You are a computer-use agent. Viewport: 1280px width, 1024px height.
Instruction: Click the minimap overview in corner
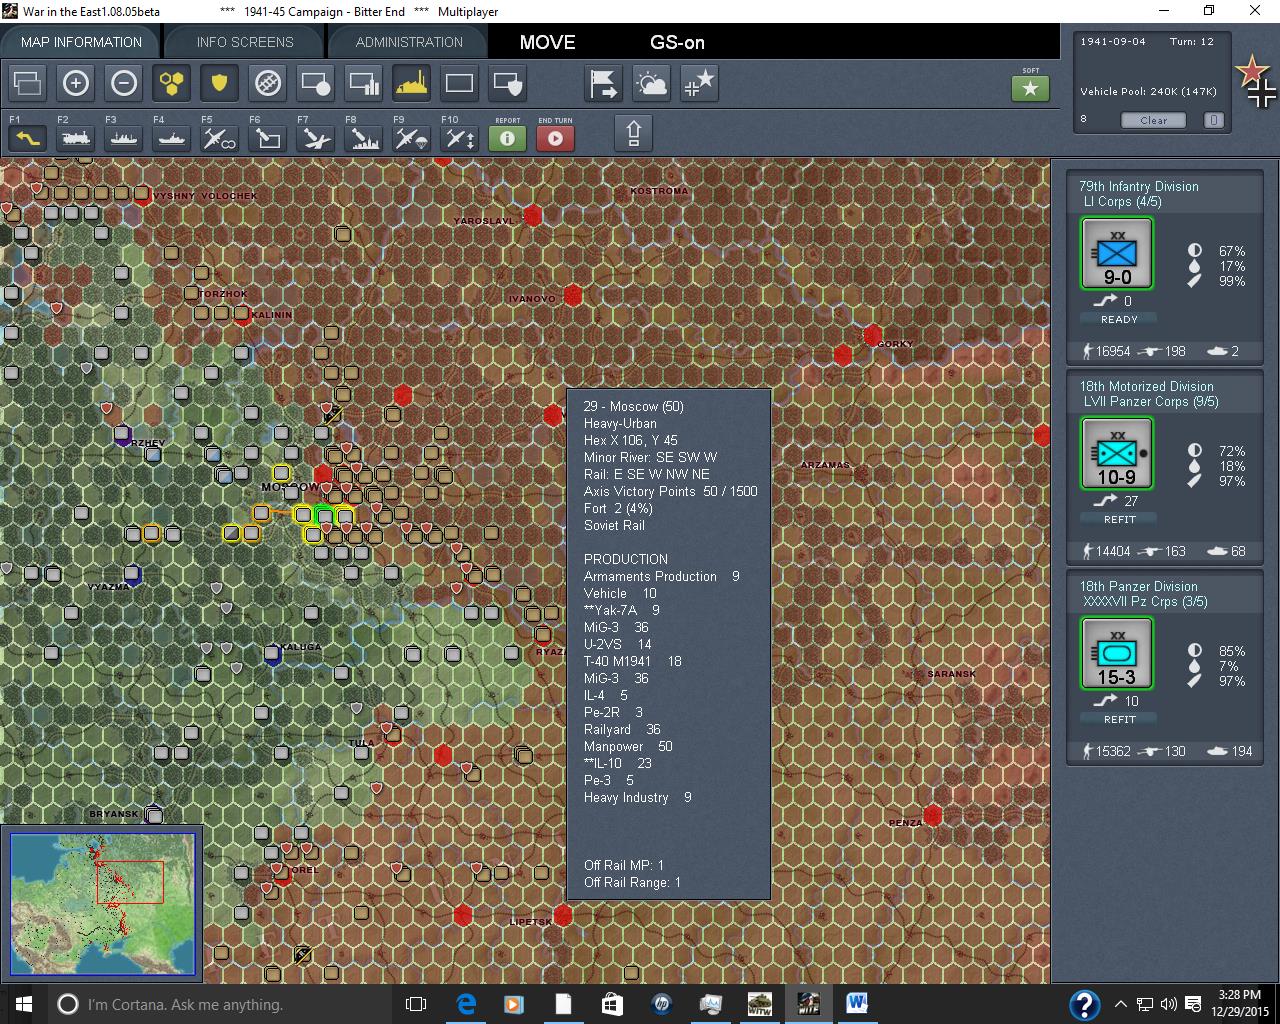pyautogui.click(x=102, y=904)
